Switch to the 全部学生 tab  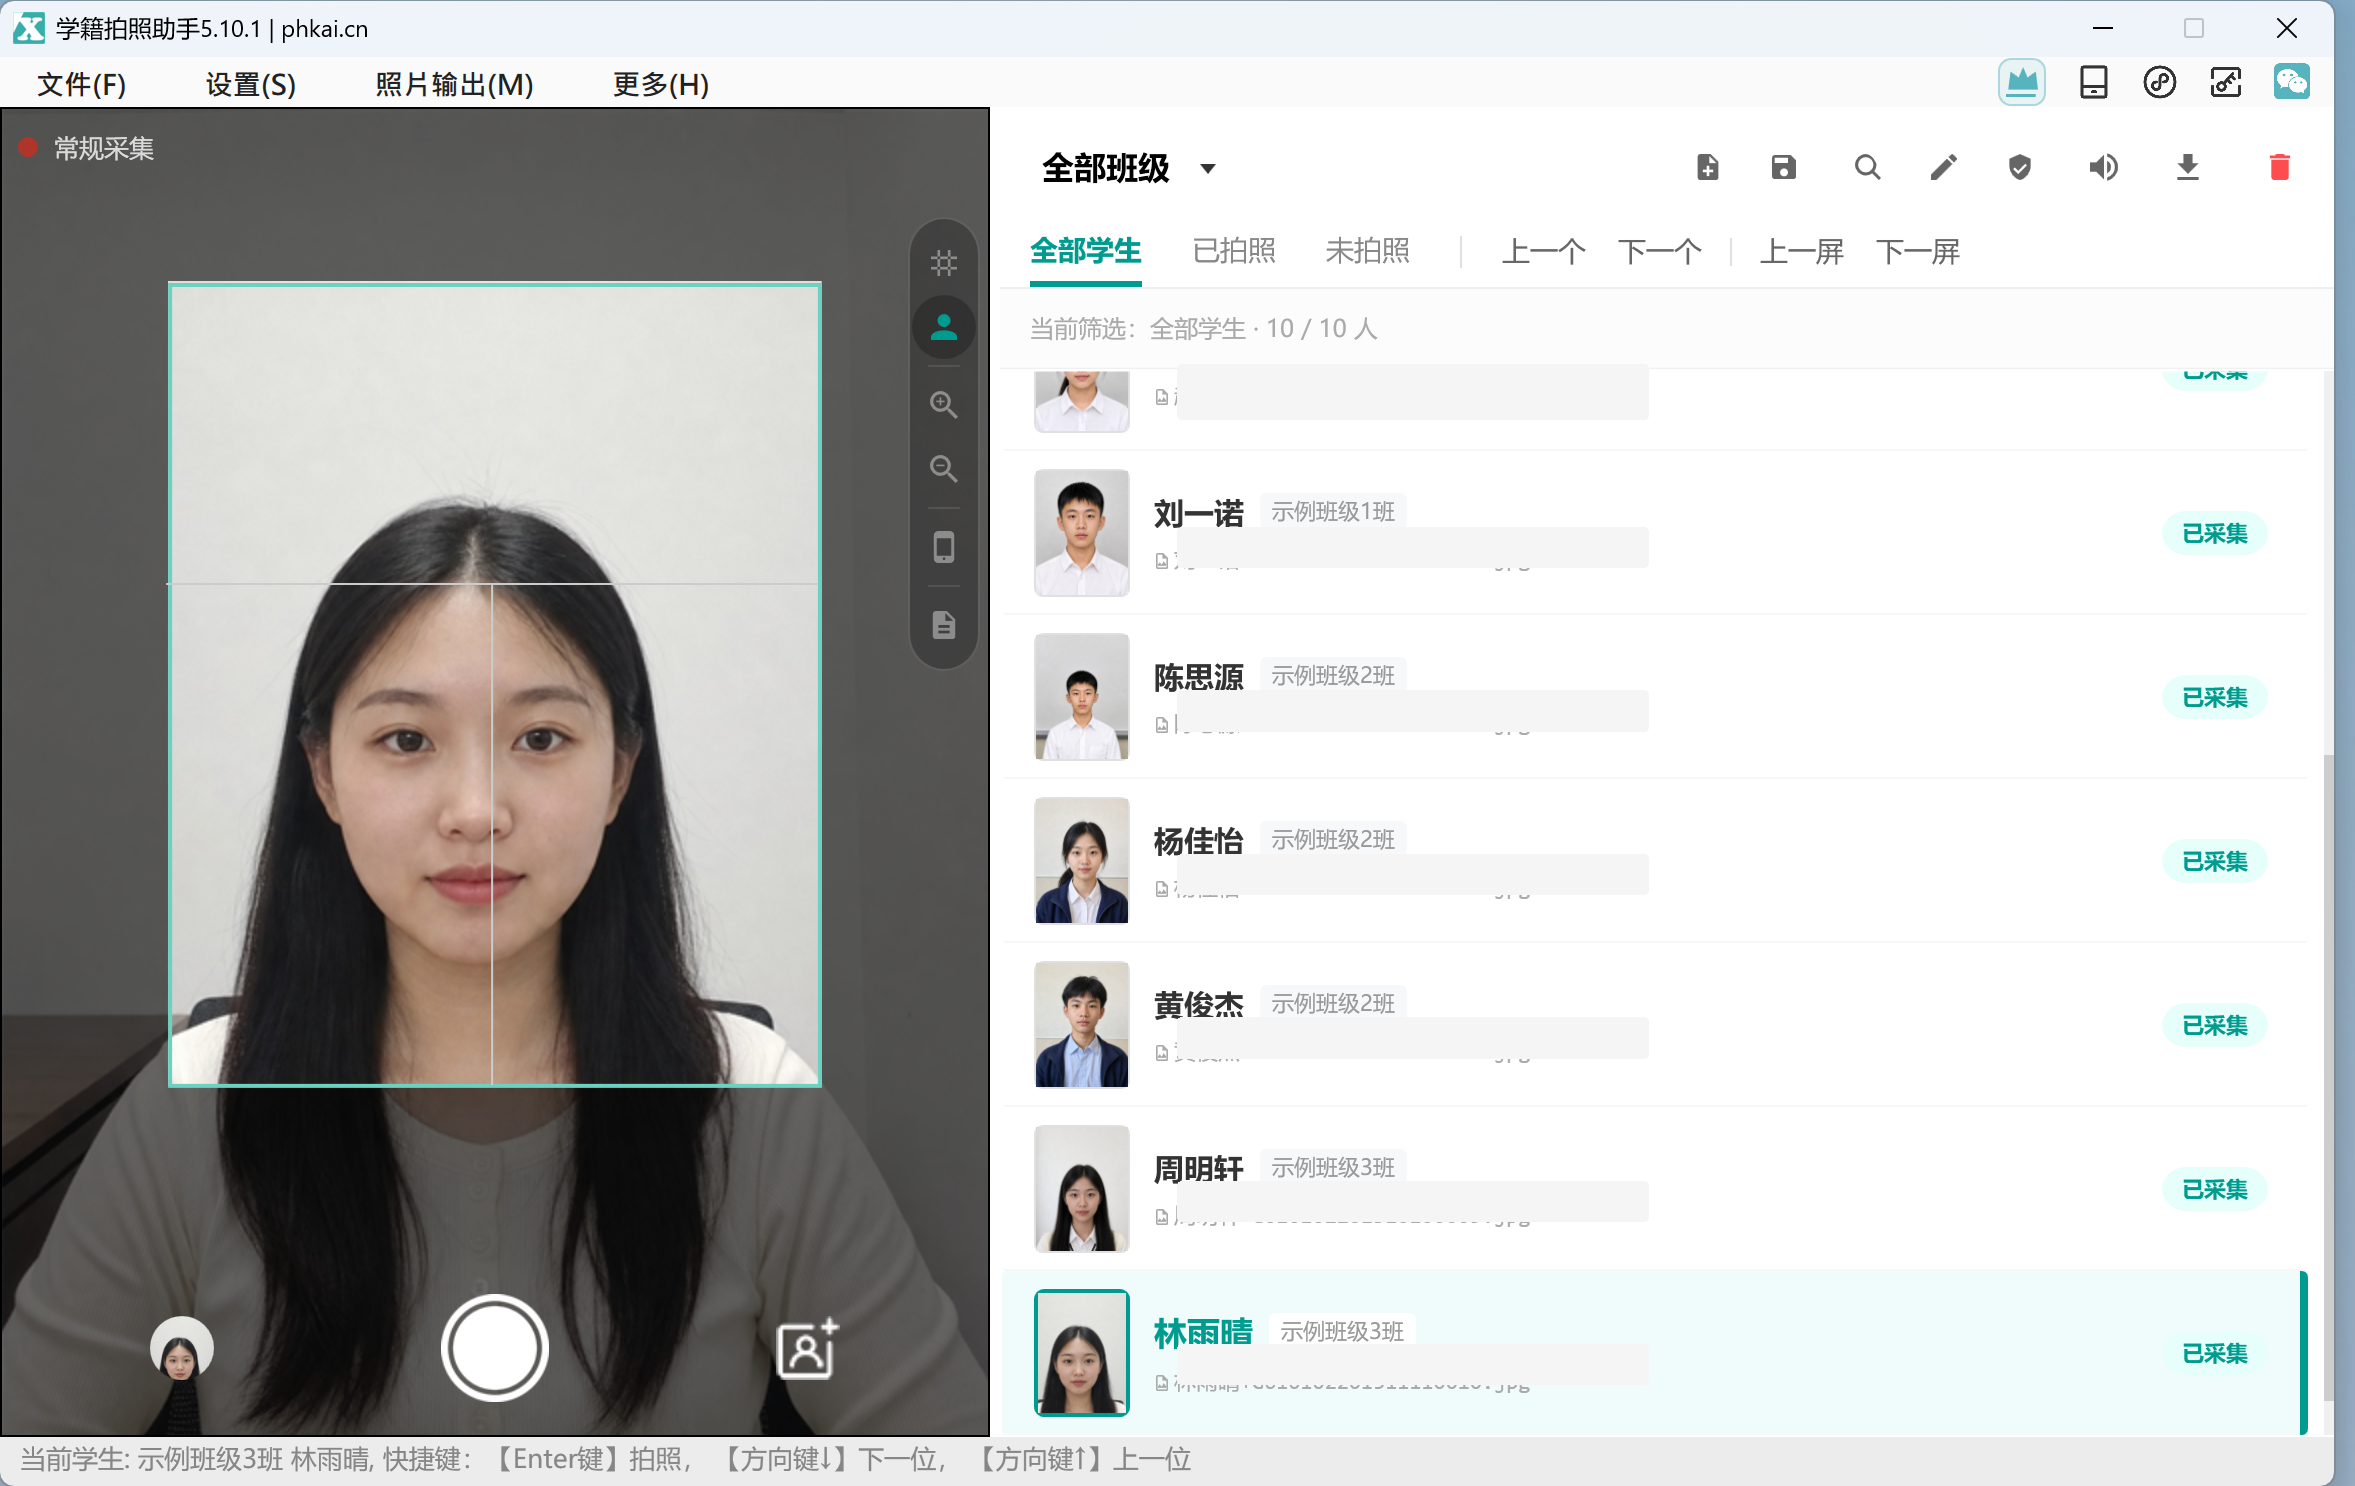click(x=1085, y=251)
